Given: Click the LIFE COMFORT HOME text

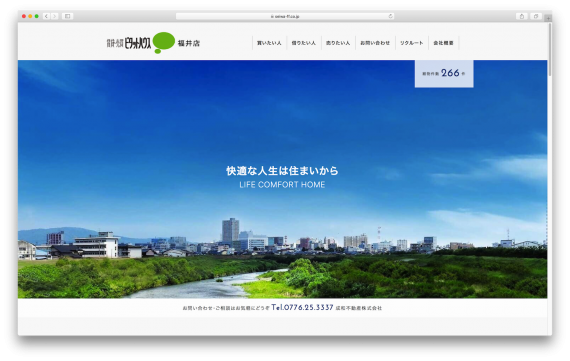Looking at the screenshot, I should tap(282, 185).
